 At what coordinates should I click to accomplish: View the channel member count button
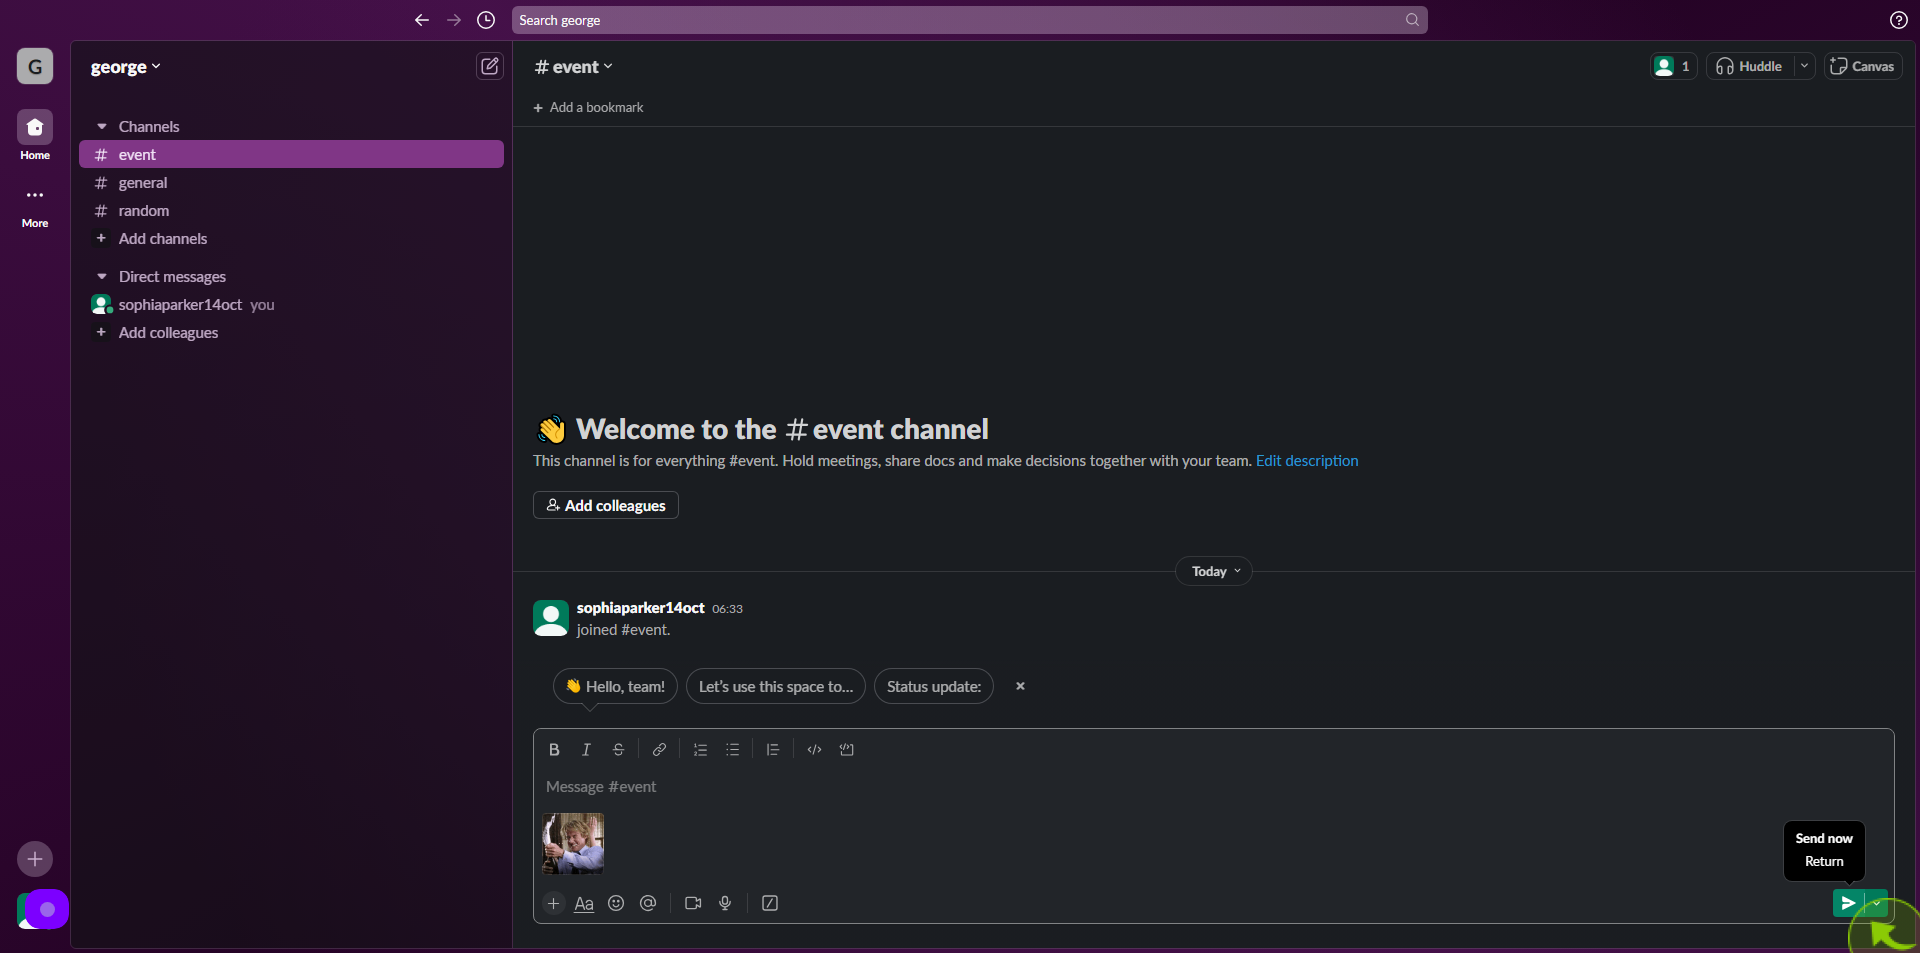[x=1673, y=66]
